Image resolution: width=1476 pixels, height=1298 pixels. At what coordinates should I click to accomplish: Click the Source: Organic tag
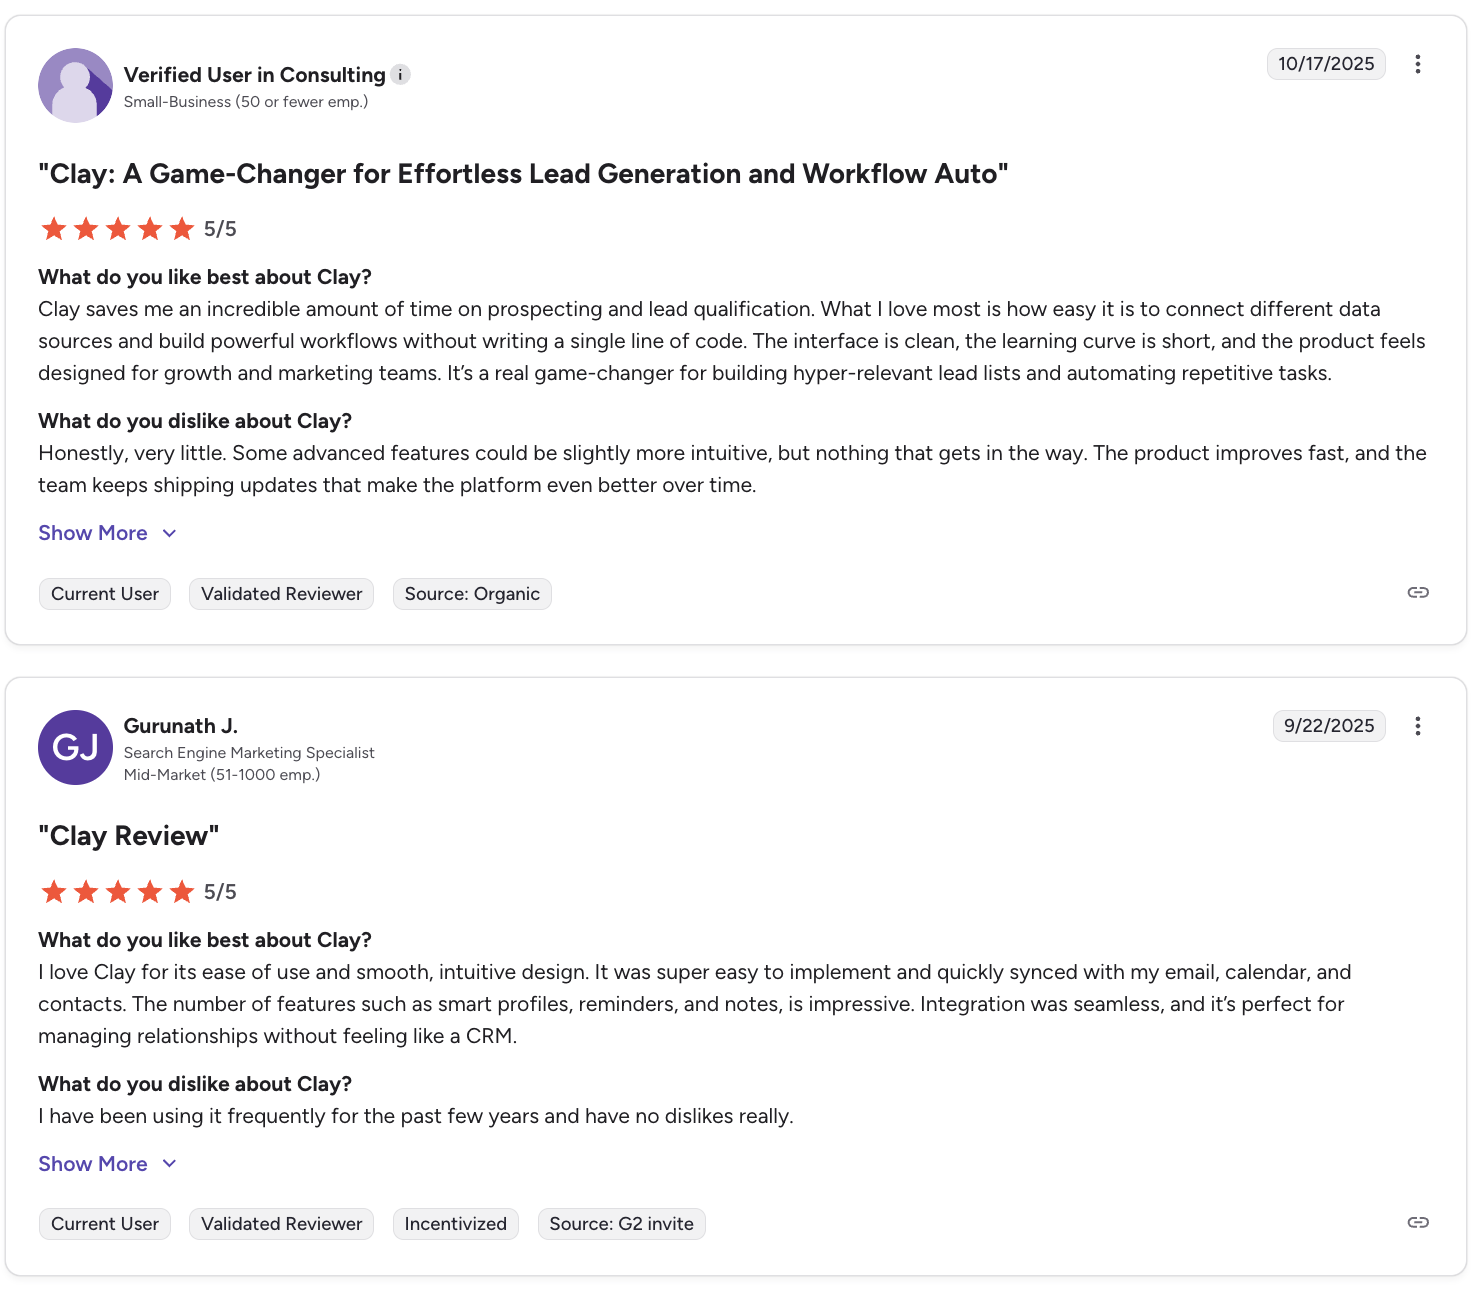pos(472,594)
